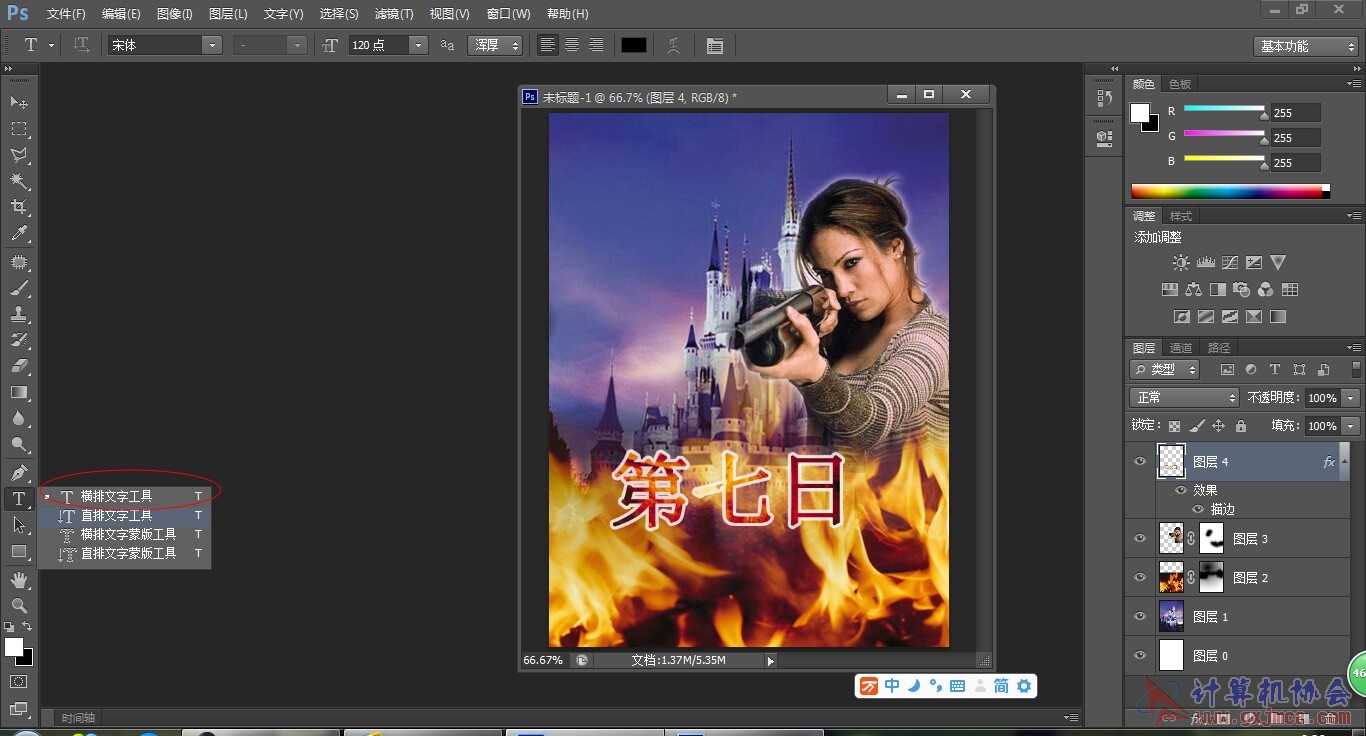Select the Move tool
This screenshot has width=1366, height=736.
[x=19, y=102]
